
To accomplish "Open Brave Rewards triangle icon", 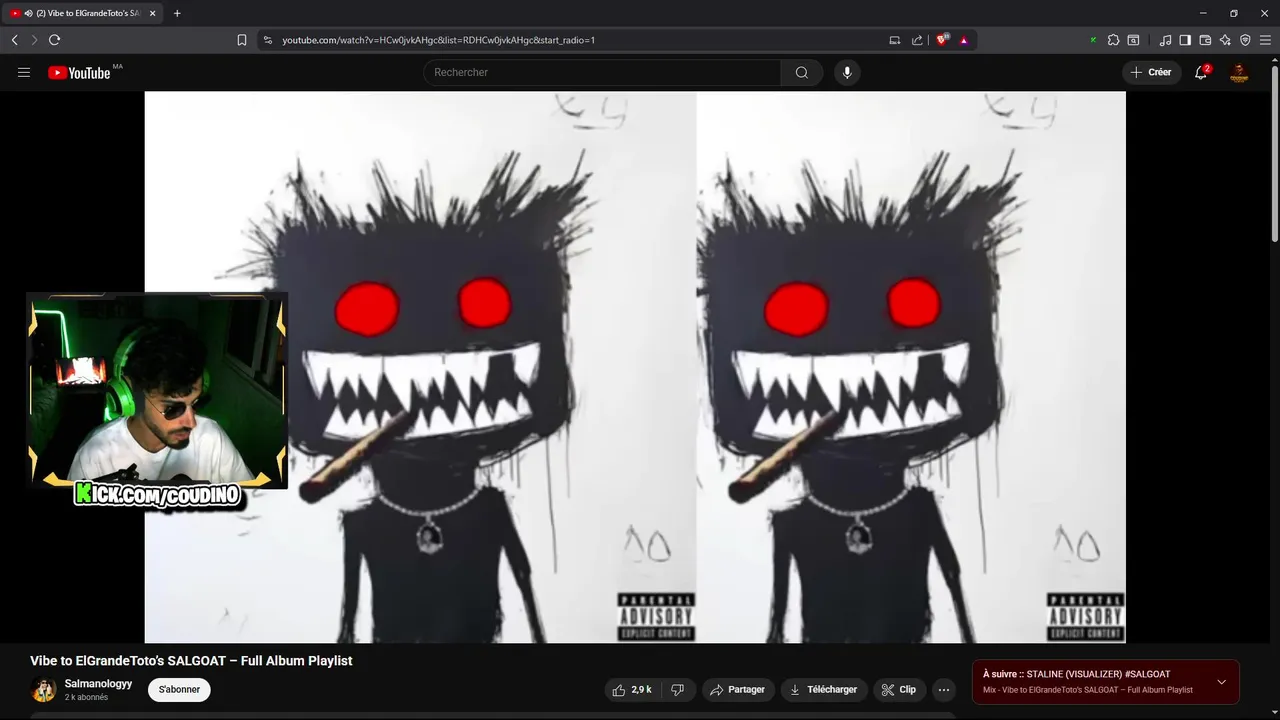I will click(x=964, y=40).
